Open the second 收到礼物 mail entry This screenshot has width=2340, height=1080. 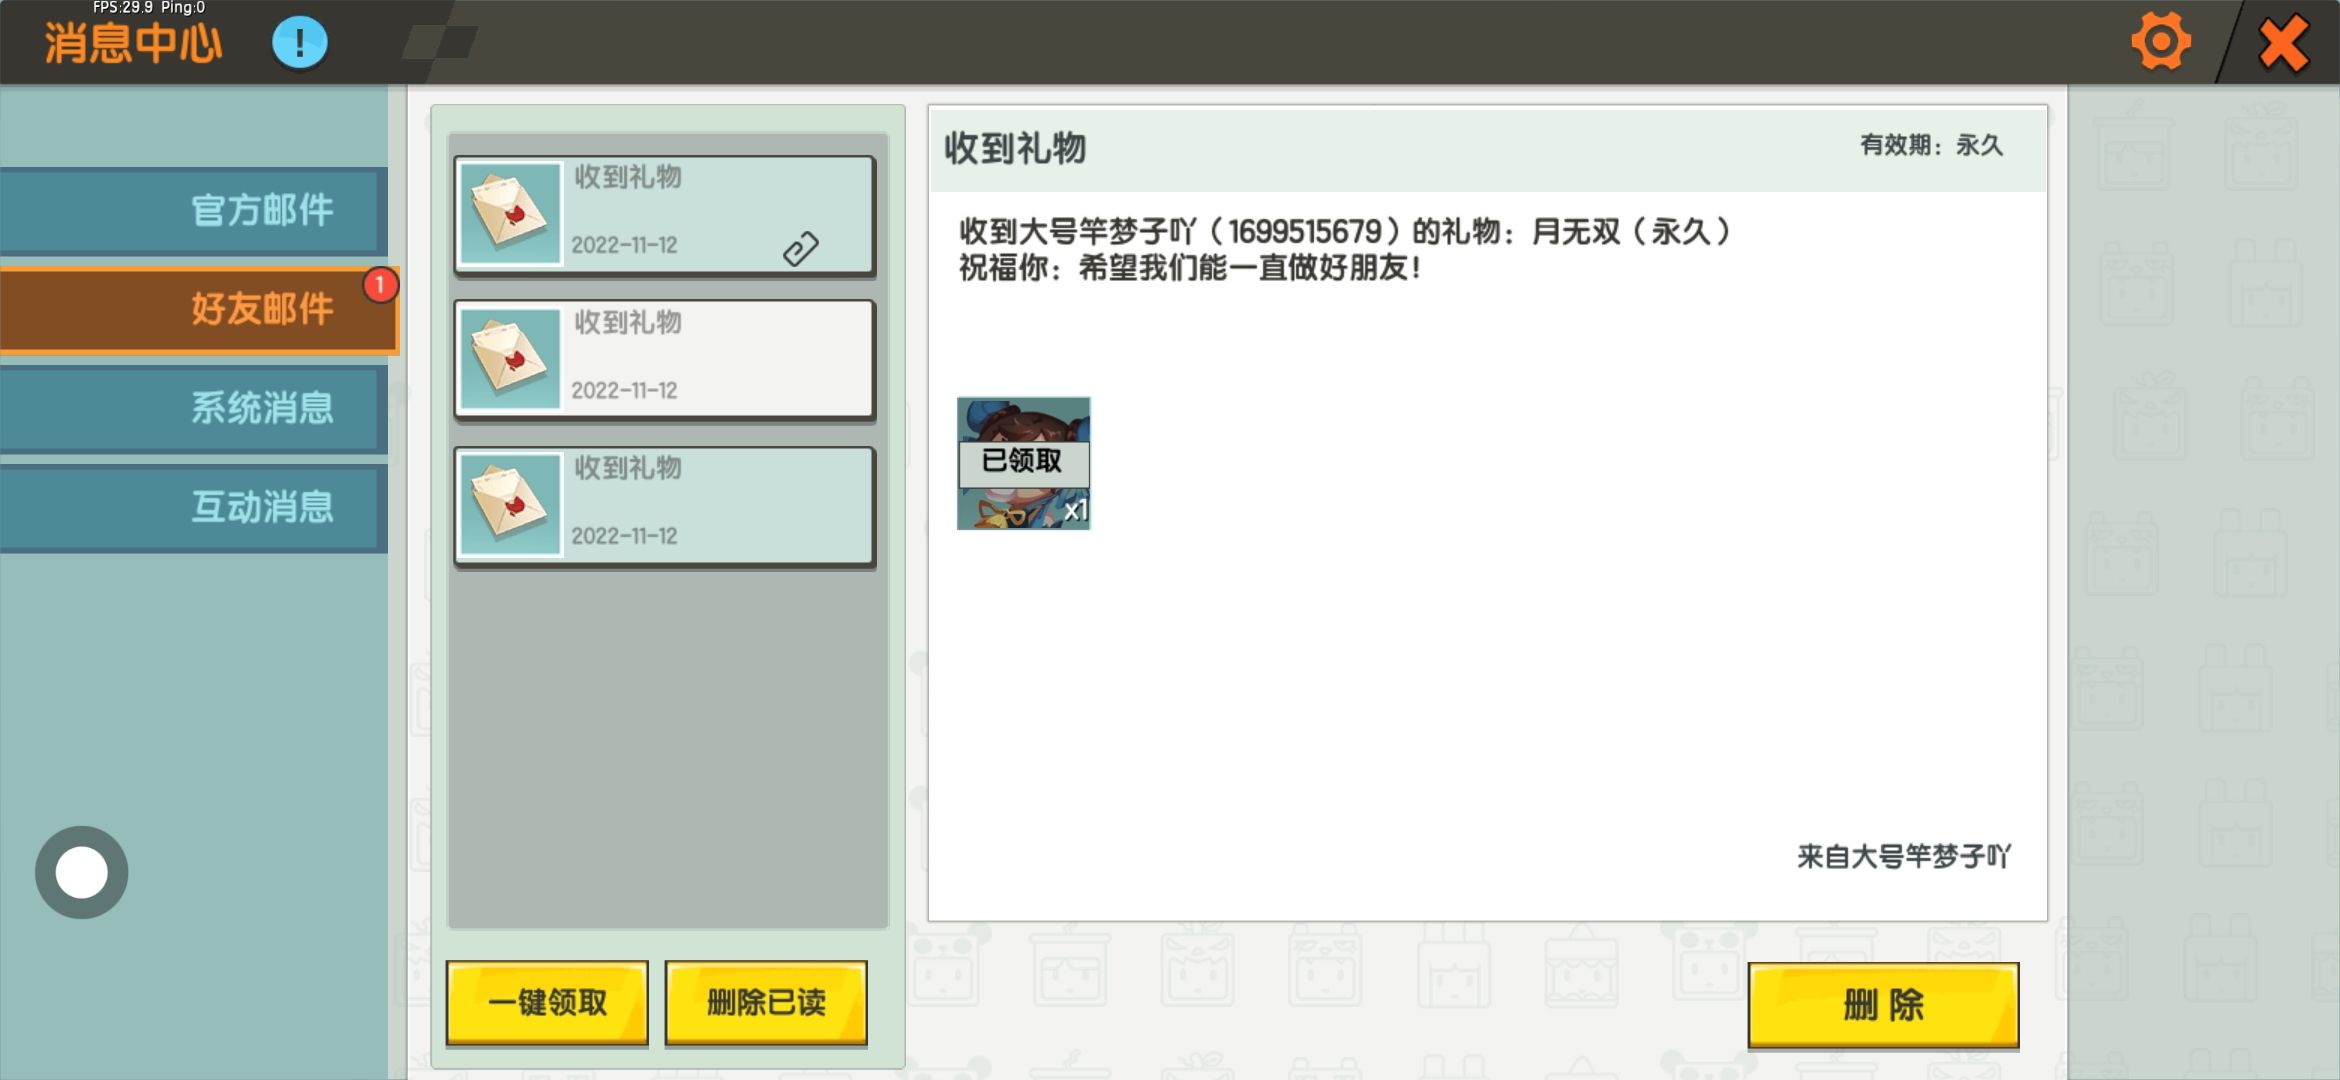click(x=665, y=359)
